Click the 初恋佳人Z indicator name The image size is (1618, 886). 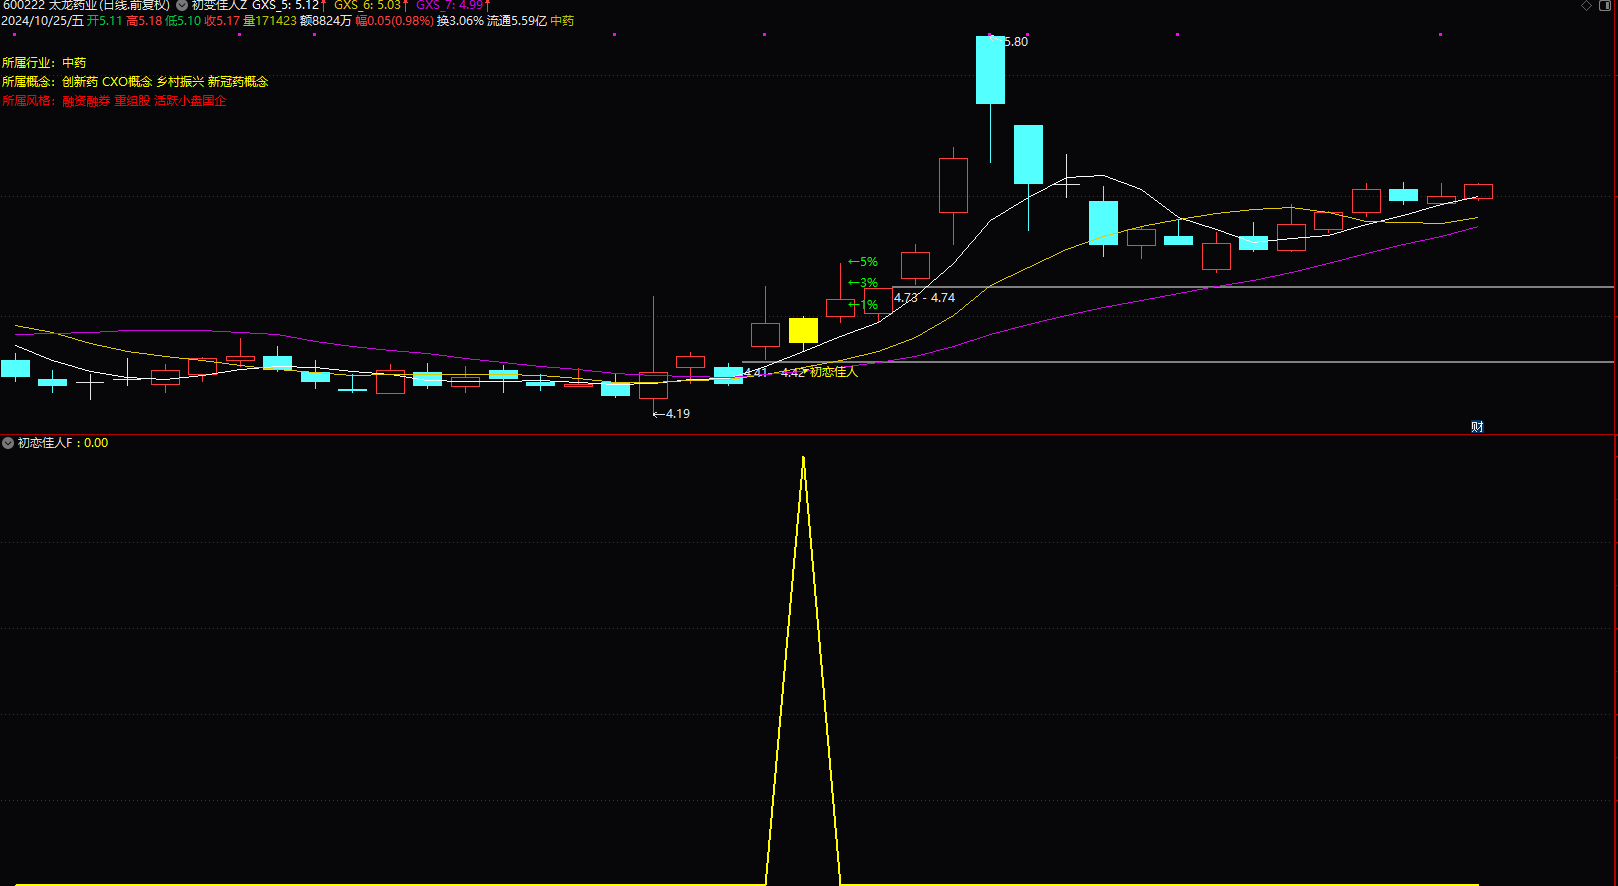(x=219, y=6)
